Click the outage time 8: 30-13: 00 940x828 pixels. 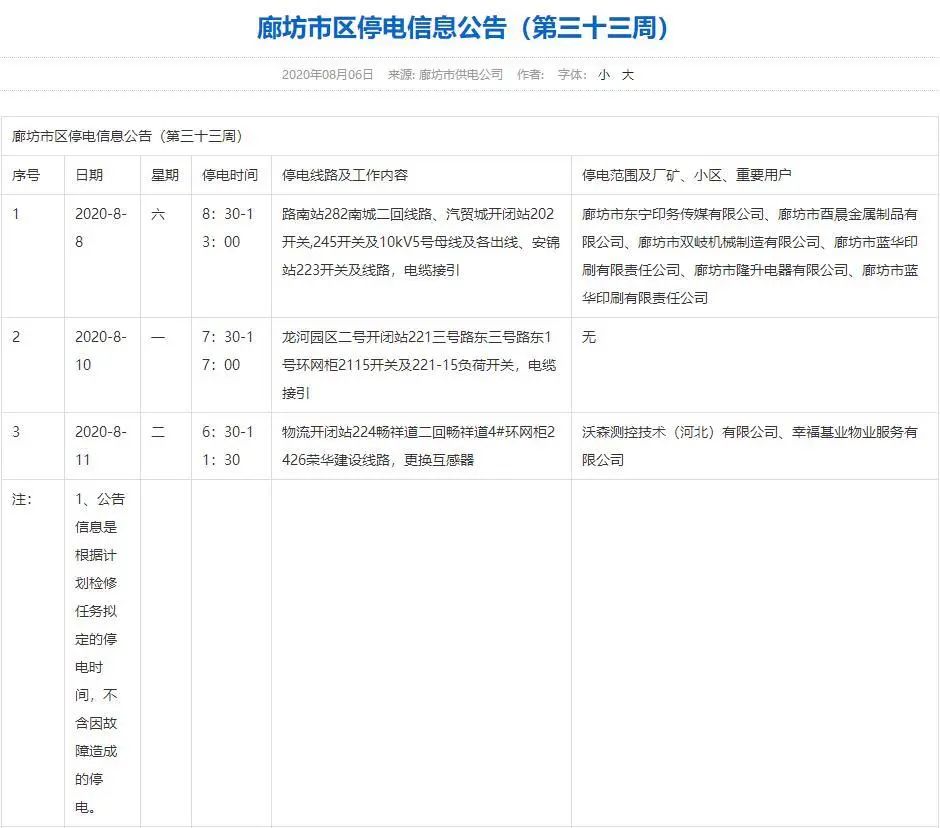pos(231,256)
